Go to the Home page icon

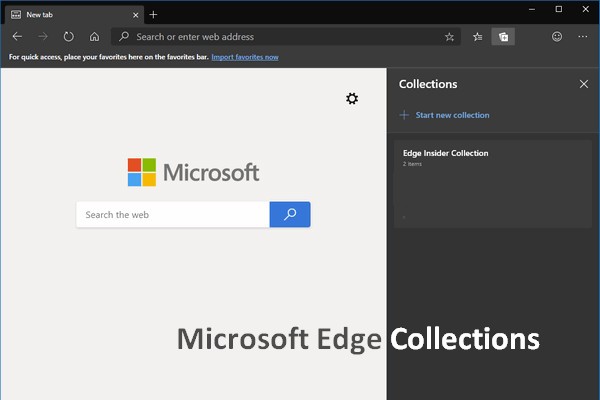coord(94,37)
